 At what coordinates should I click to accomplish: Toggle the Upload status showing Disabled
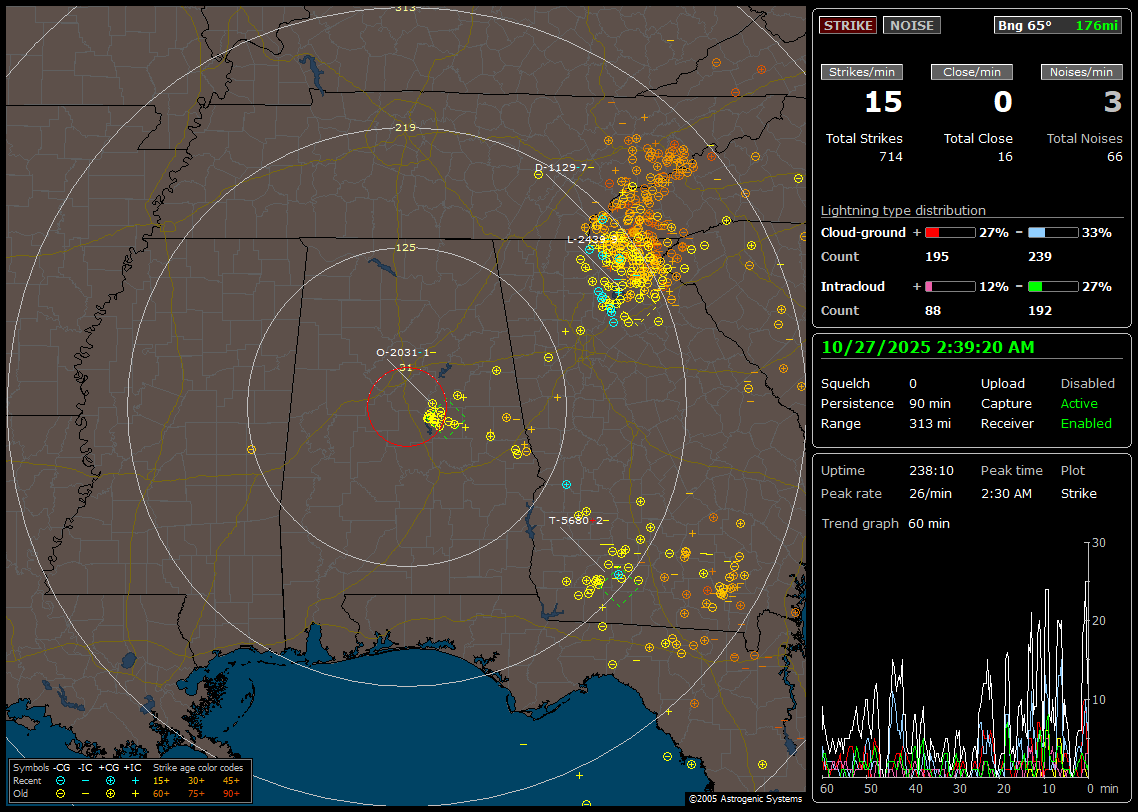pos(1087,383)
